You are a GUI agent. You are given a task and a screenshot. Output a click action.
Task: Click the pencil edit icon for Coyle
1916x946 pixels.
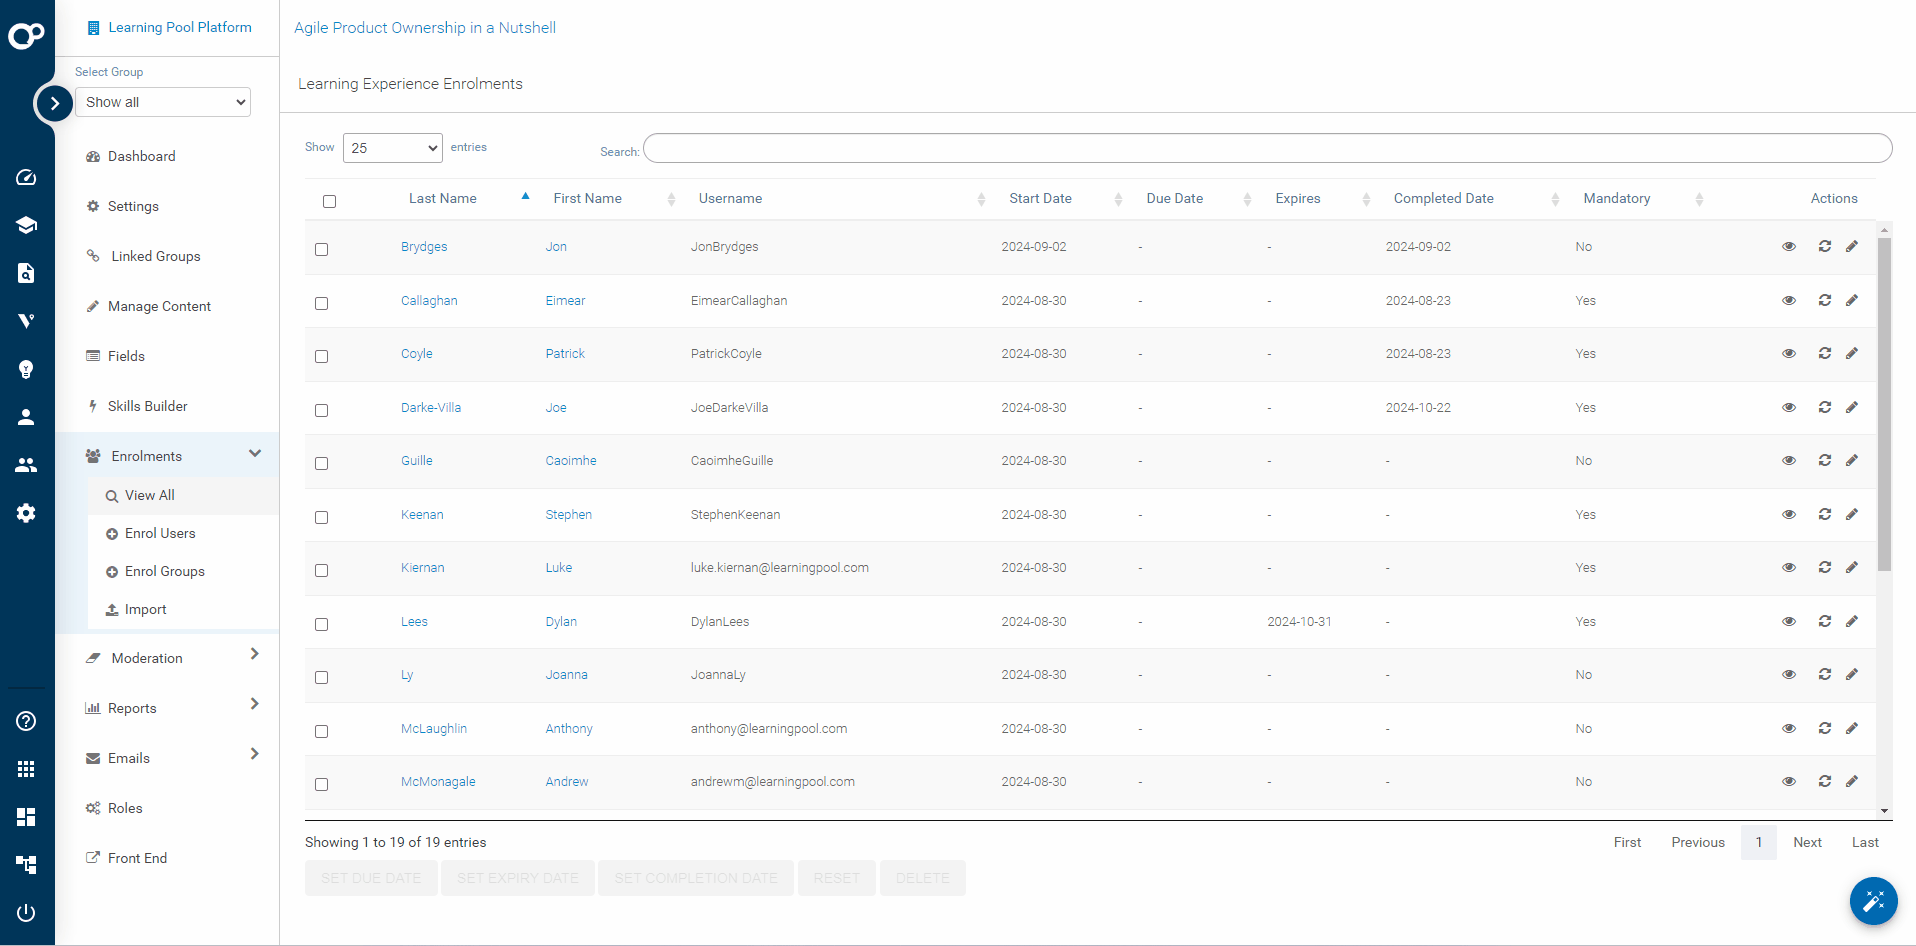[x=1852, y=353]
